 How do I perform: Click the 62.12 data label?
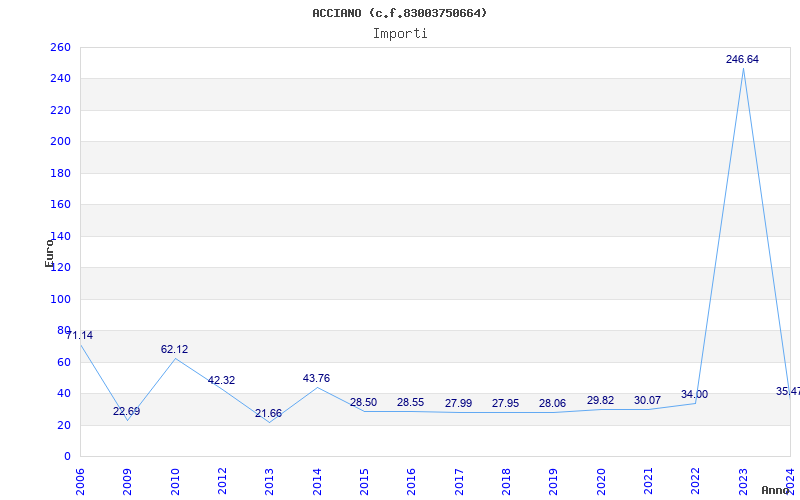174,349
